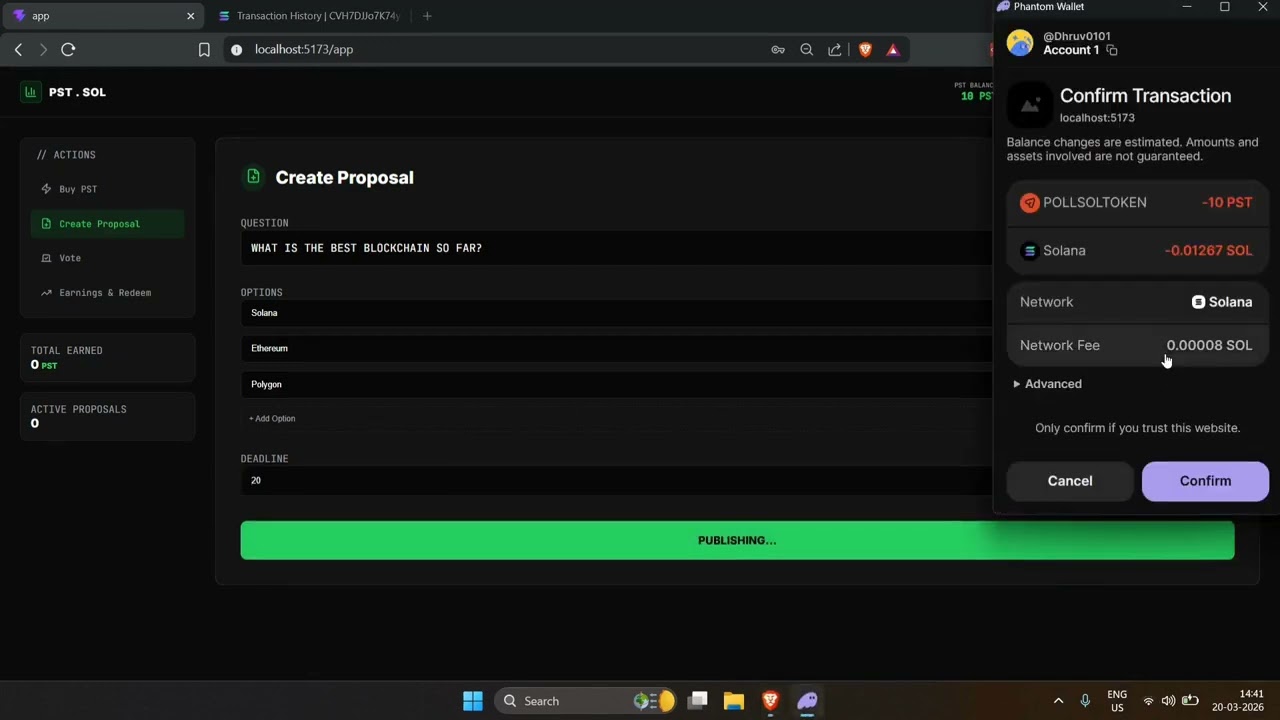Open Windows Start menu
The width and height of the screenshot is (1280, 720).
[x=473, y=701]
